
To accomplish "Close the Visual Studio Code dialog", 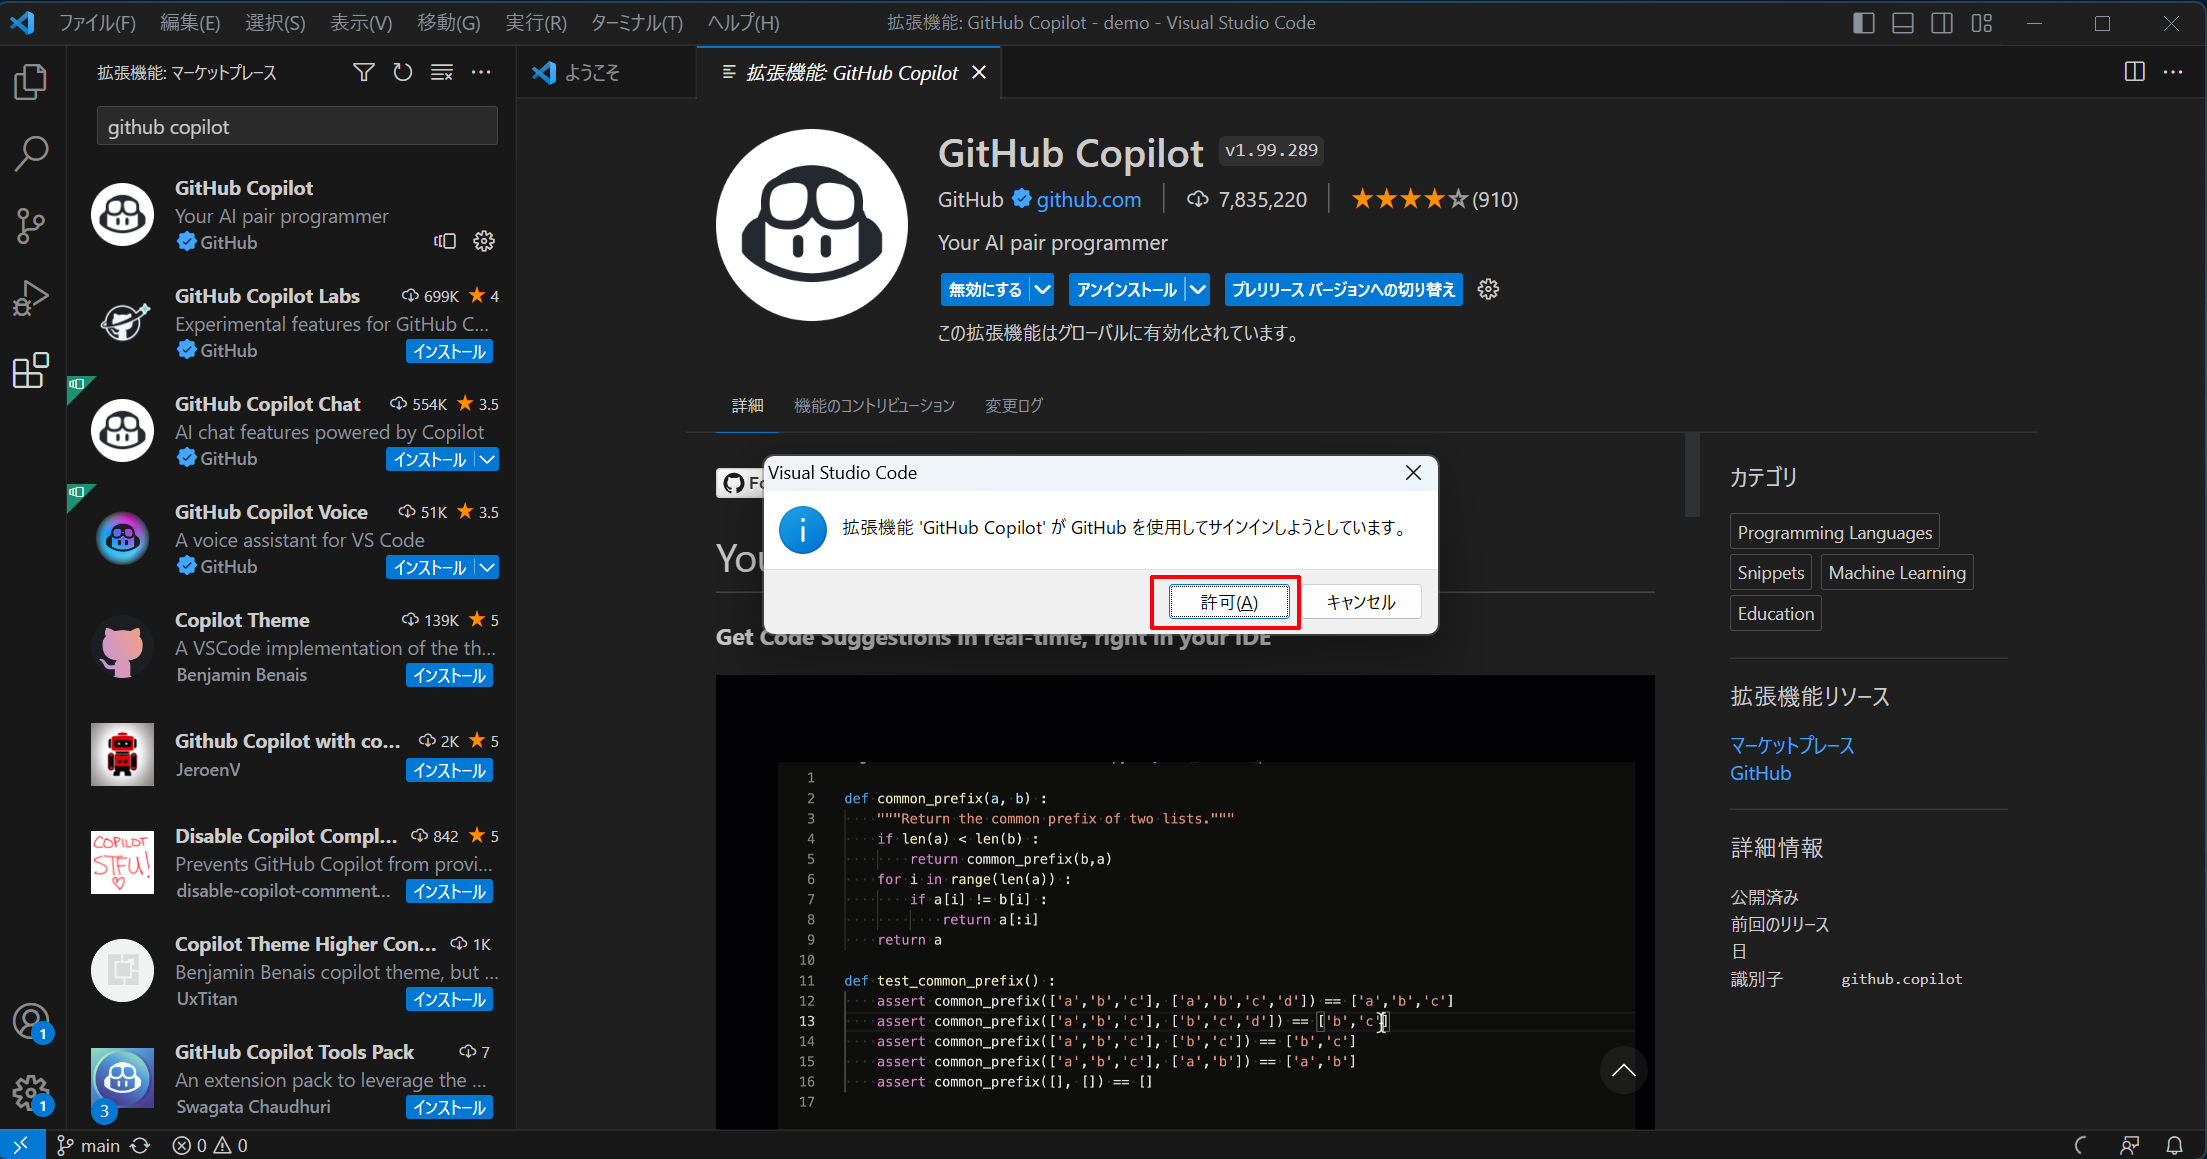I will 1413,473.
